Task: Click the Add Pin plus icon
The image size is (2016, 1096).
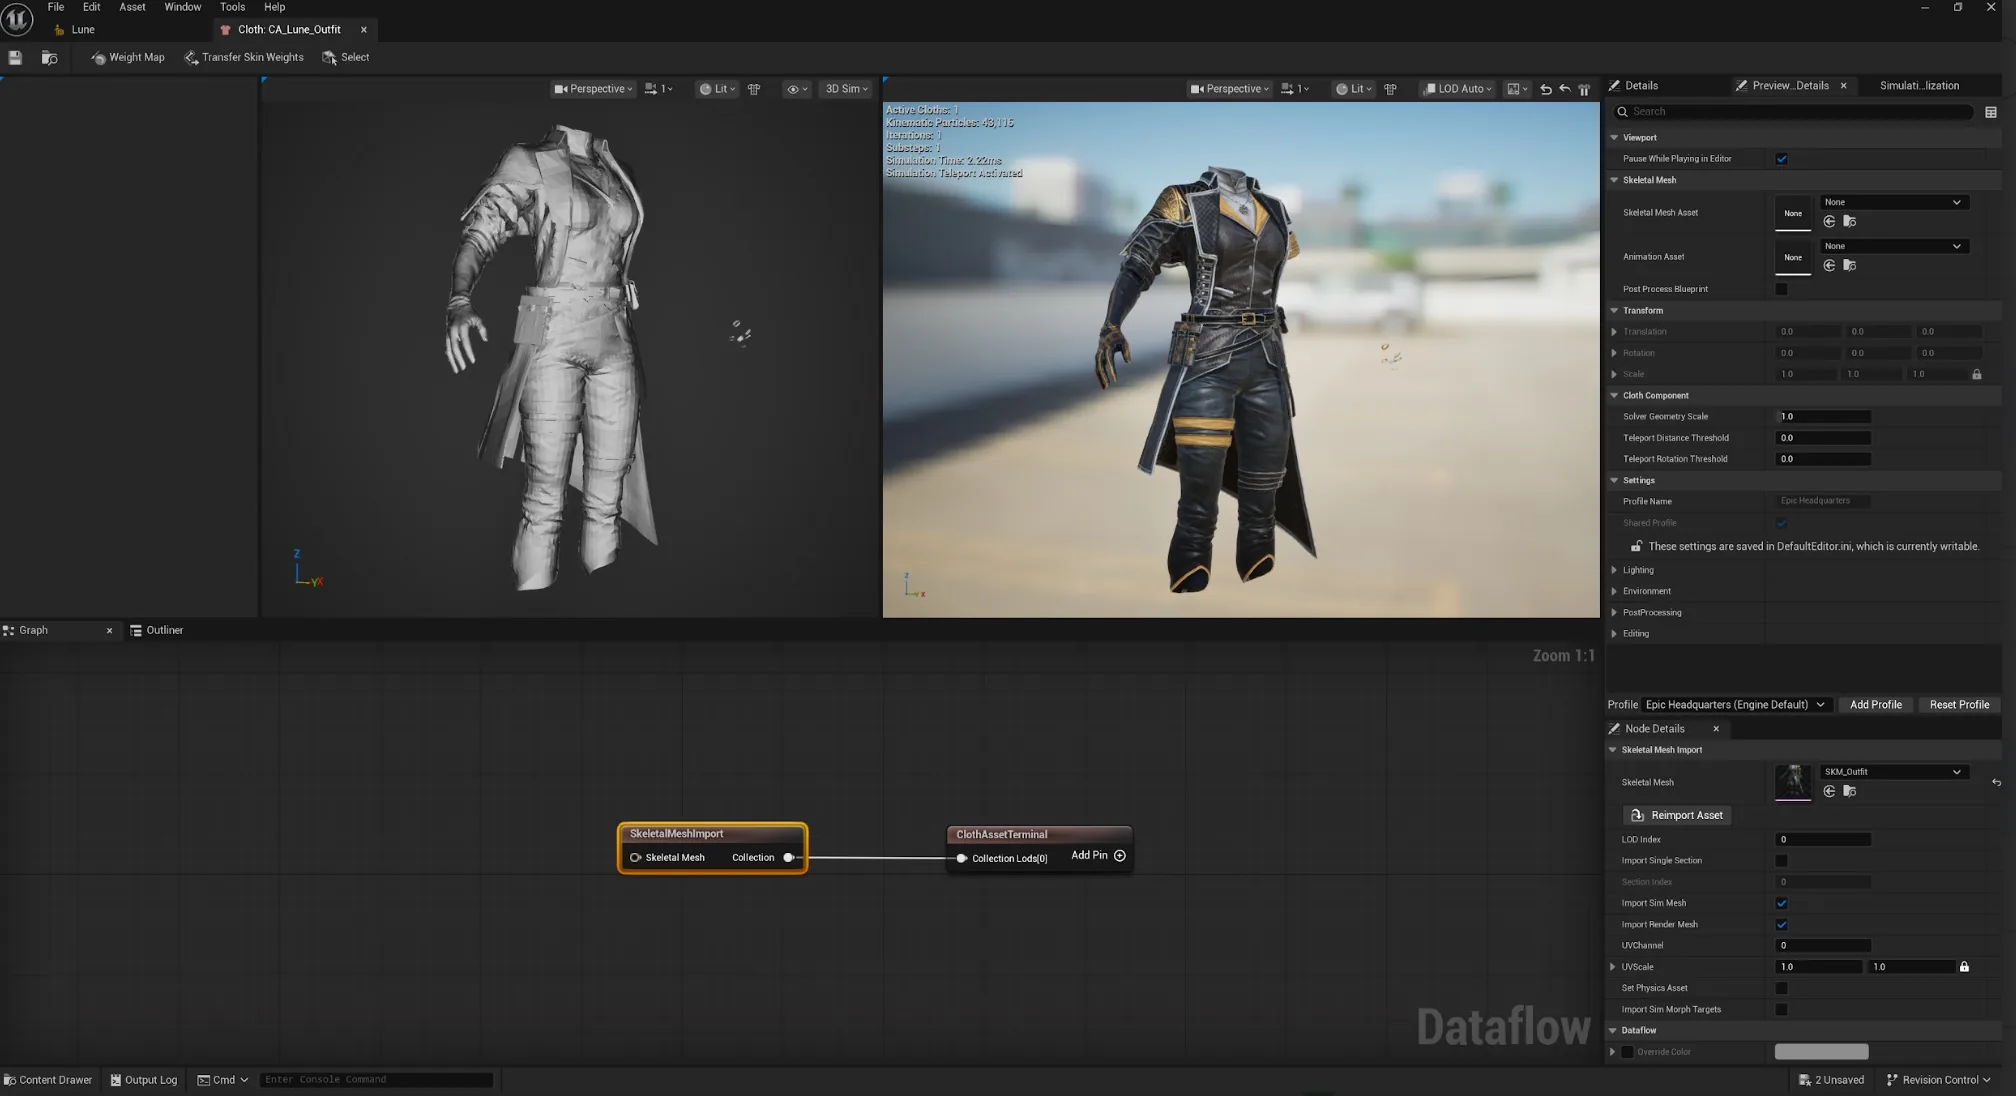Action: pos(1120,856)
